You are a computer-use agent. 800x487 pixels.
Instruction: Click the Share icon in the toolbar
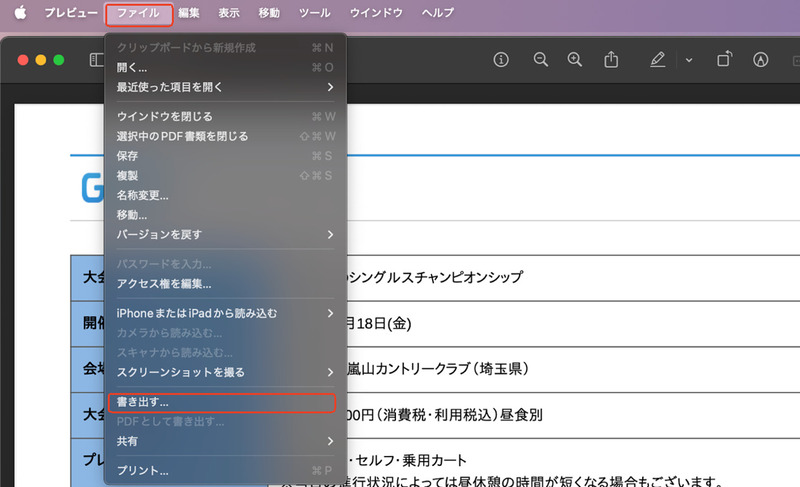pos(611,60)
